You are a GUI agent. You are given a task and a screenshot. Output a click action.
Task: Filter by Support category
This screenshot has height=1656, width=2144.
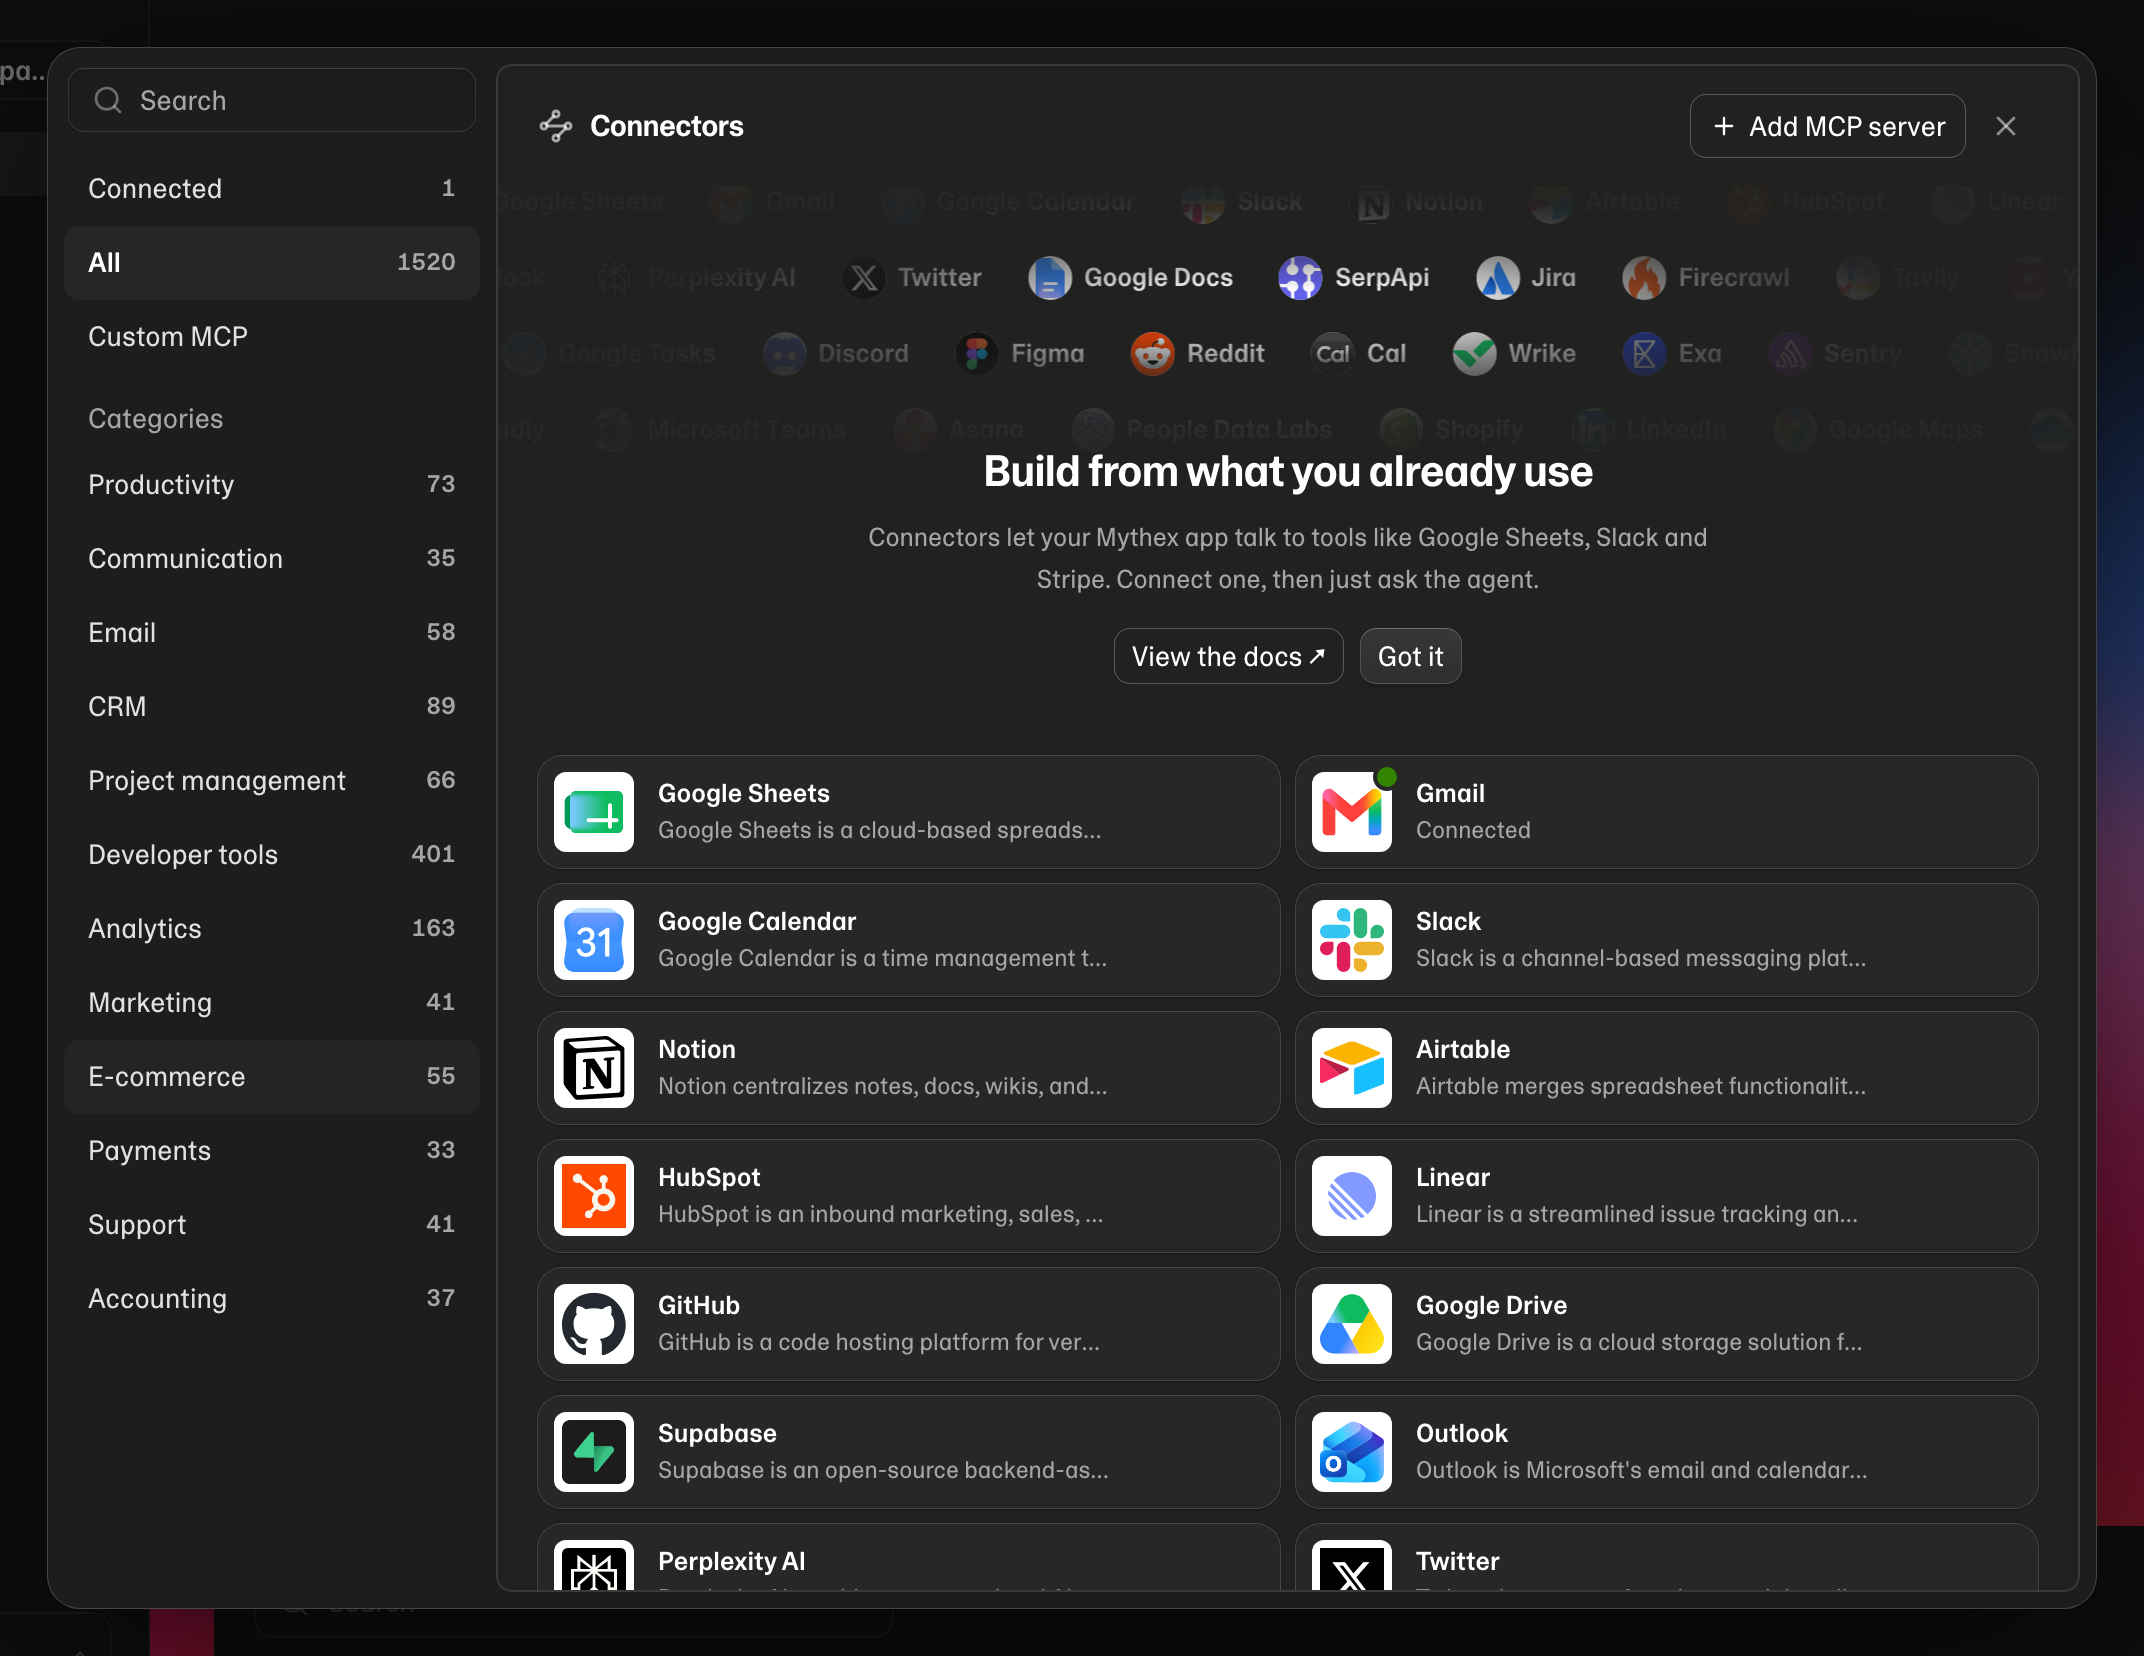(x=272, y=1225)
